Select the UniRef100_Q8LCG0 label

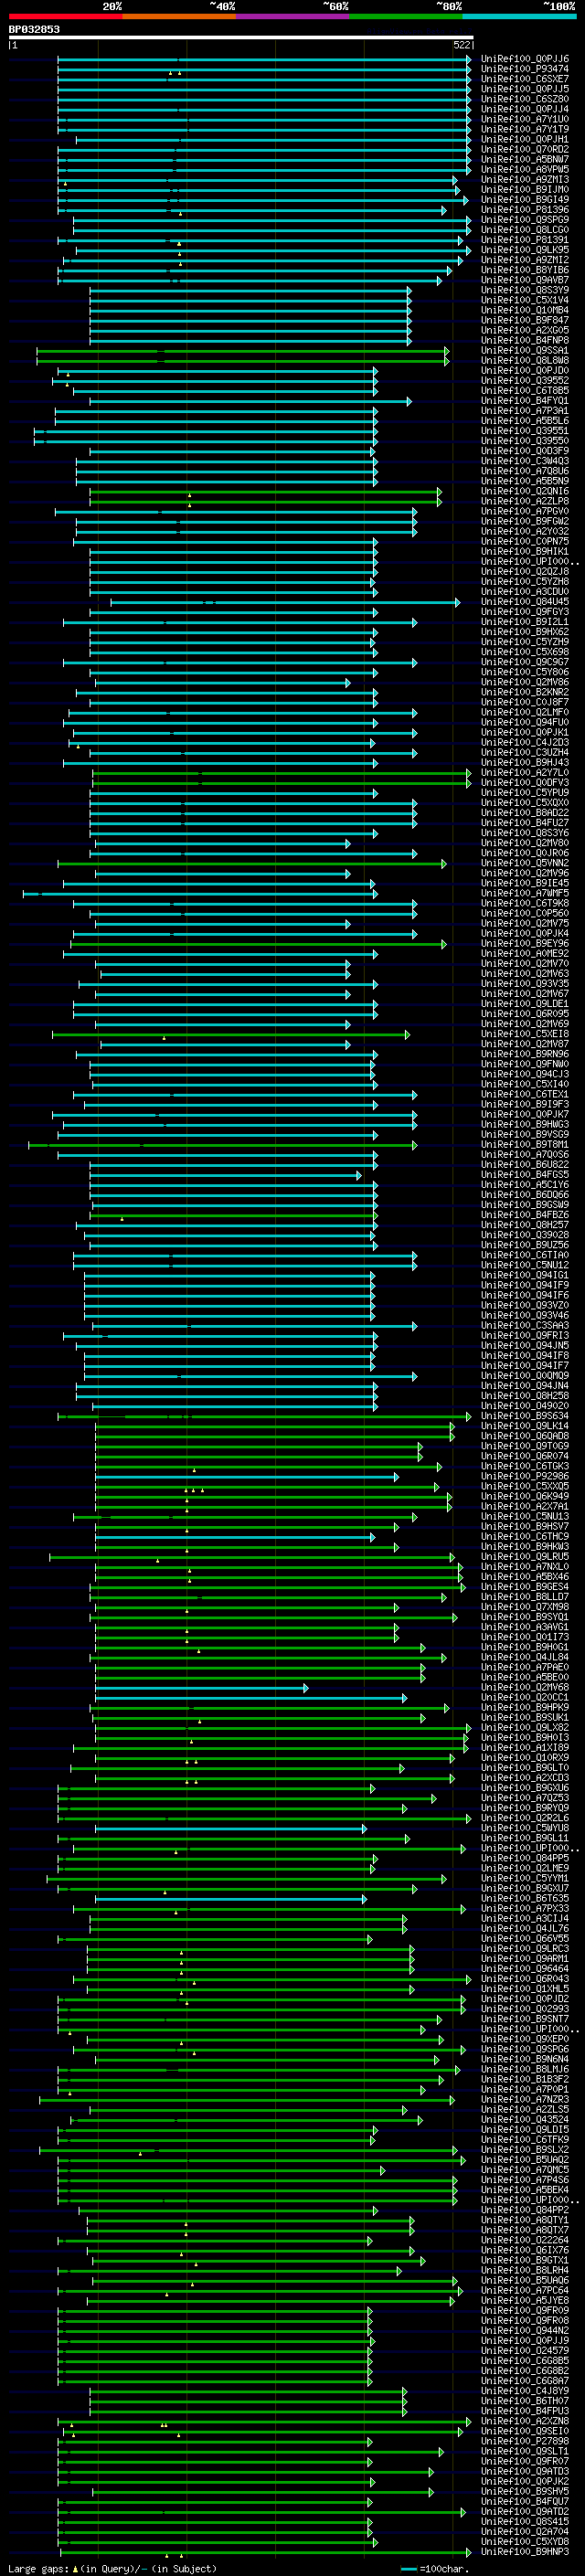525,231
